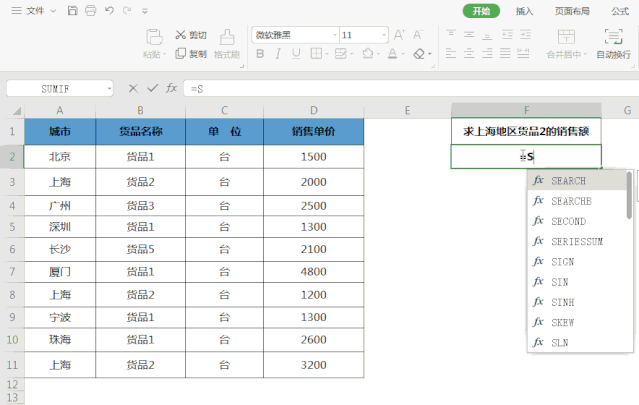The height and width of the screenshot is (405, 639).
Task: Open the text color dropdown arrow
Action: (403, 54)
